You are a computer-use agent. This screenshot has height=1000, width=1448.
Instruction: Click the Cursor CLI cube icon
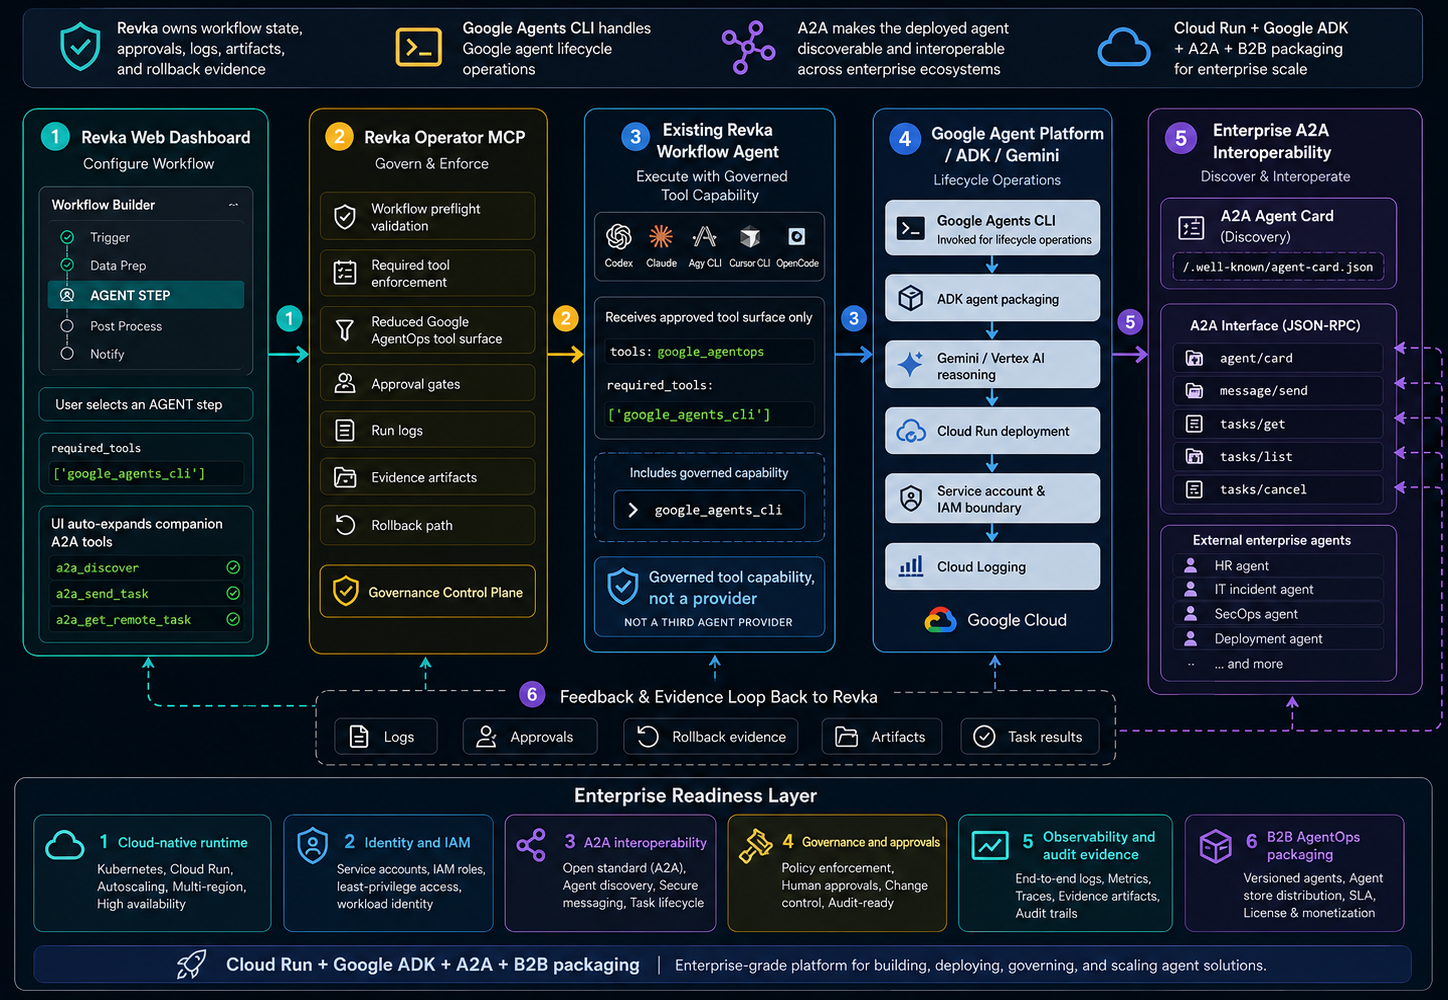(x=750, y=237)
